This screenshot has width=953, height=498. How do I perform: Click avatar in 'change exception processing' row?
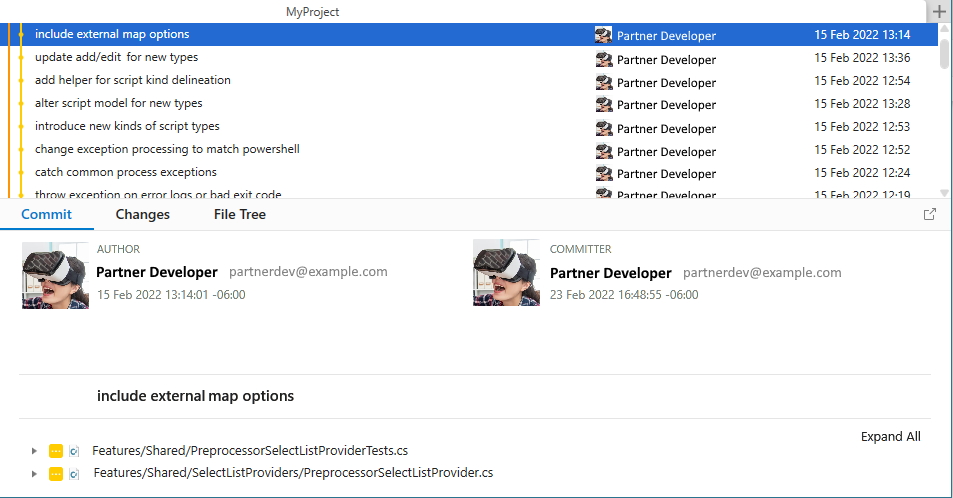tap(604, 151)
